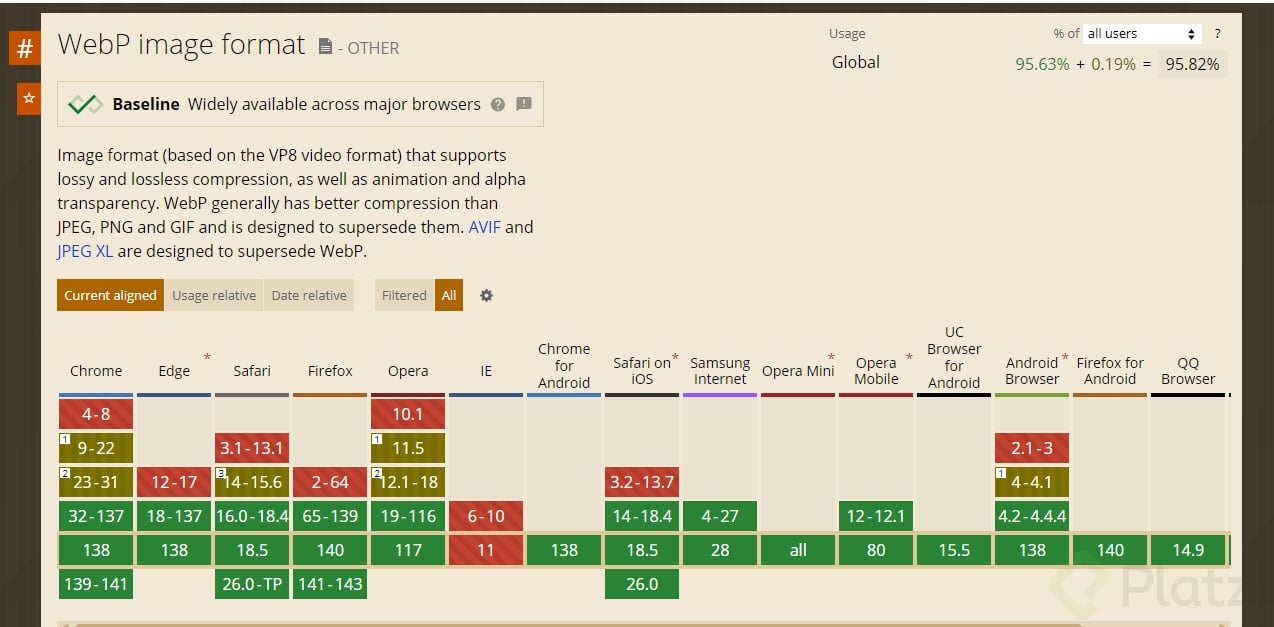This screenshot has width=1274, height=627.
Task: Click the UC Browser for Android header
Action: (x=954, y=358)
